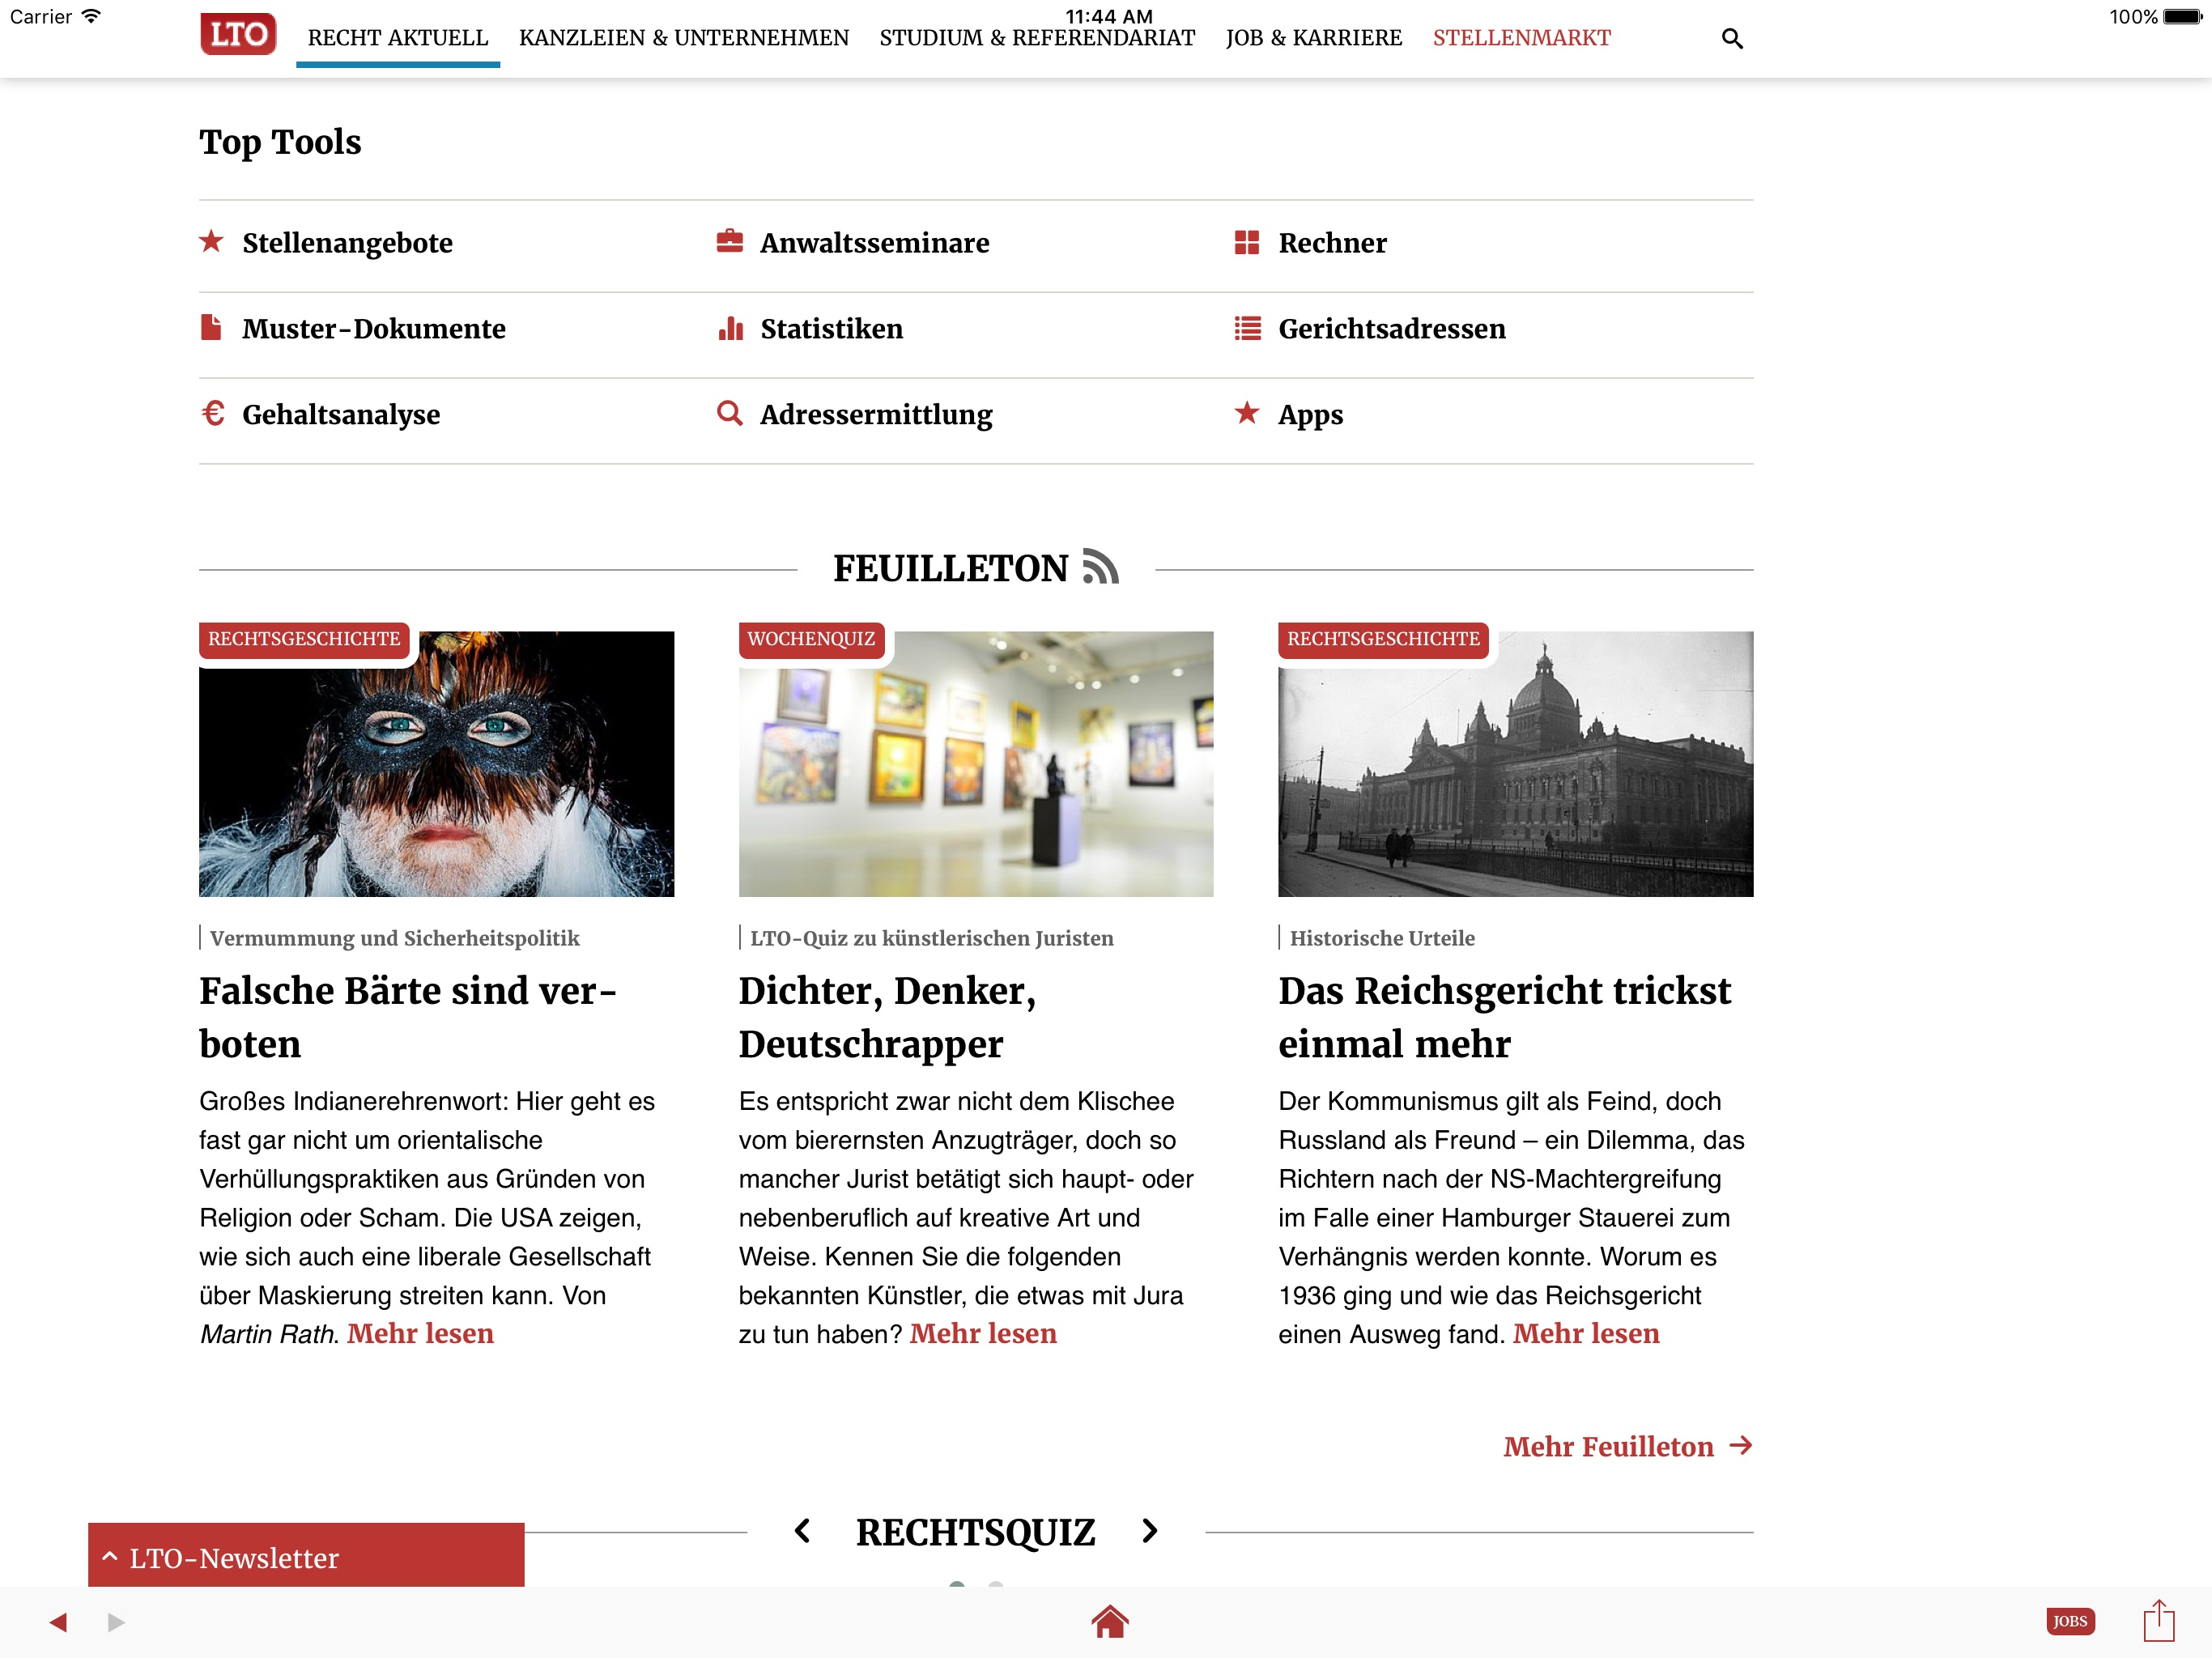This screenshot has width=2212, height=1658.
Task: Open the Rechner tool link
Action: point(1332,243)
